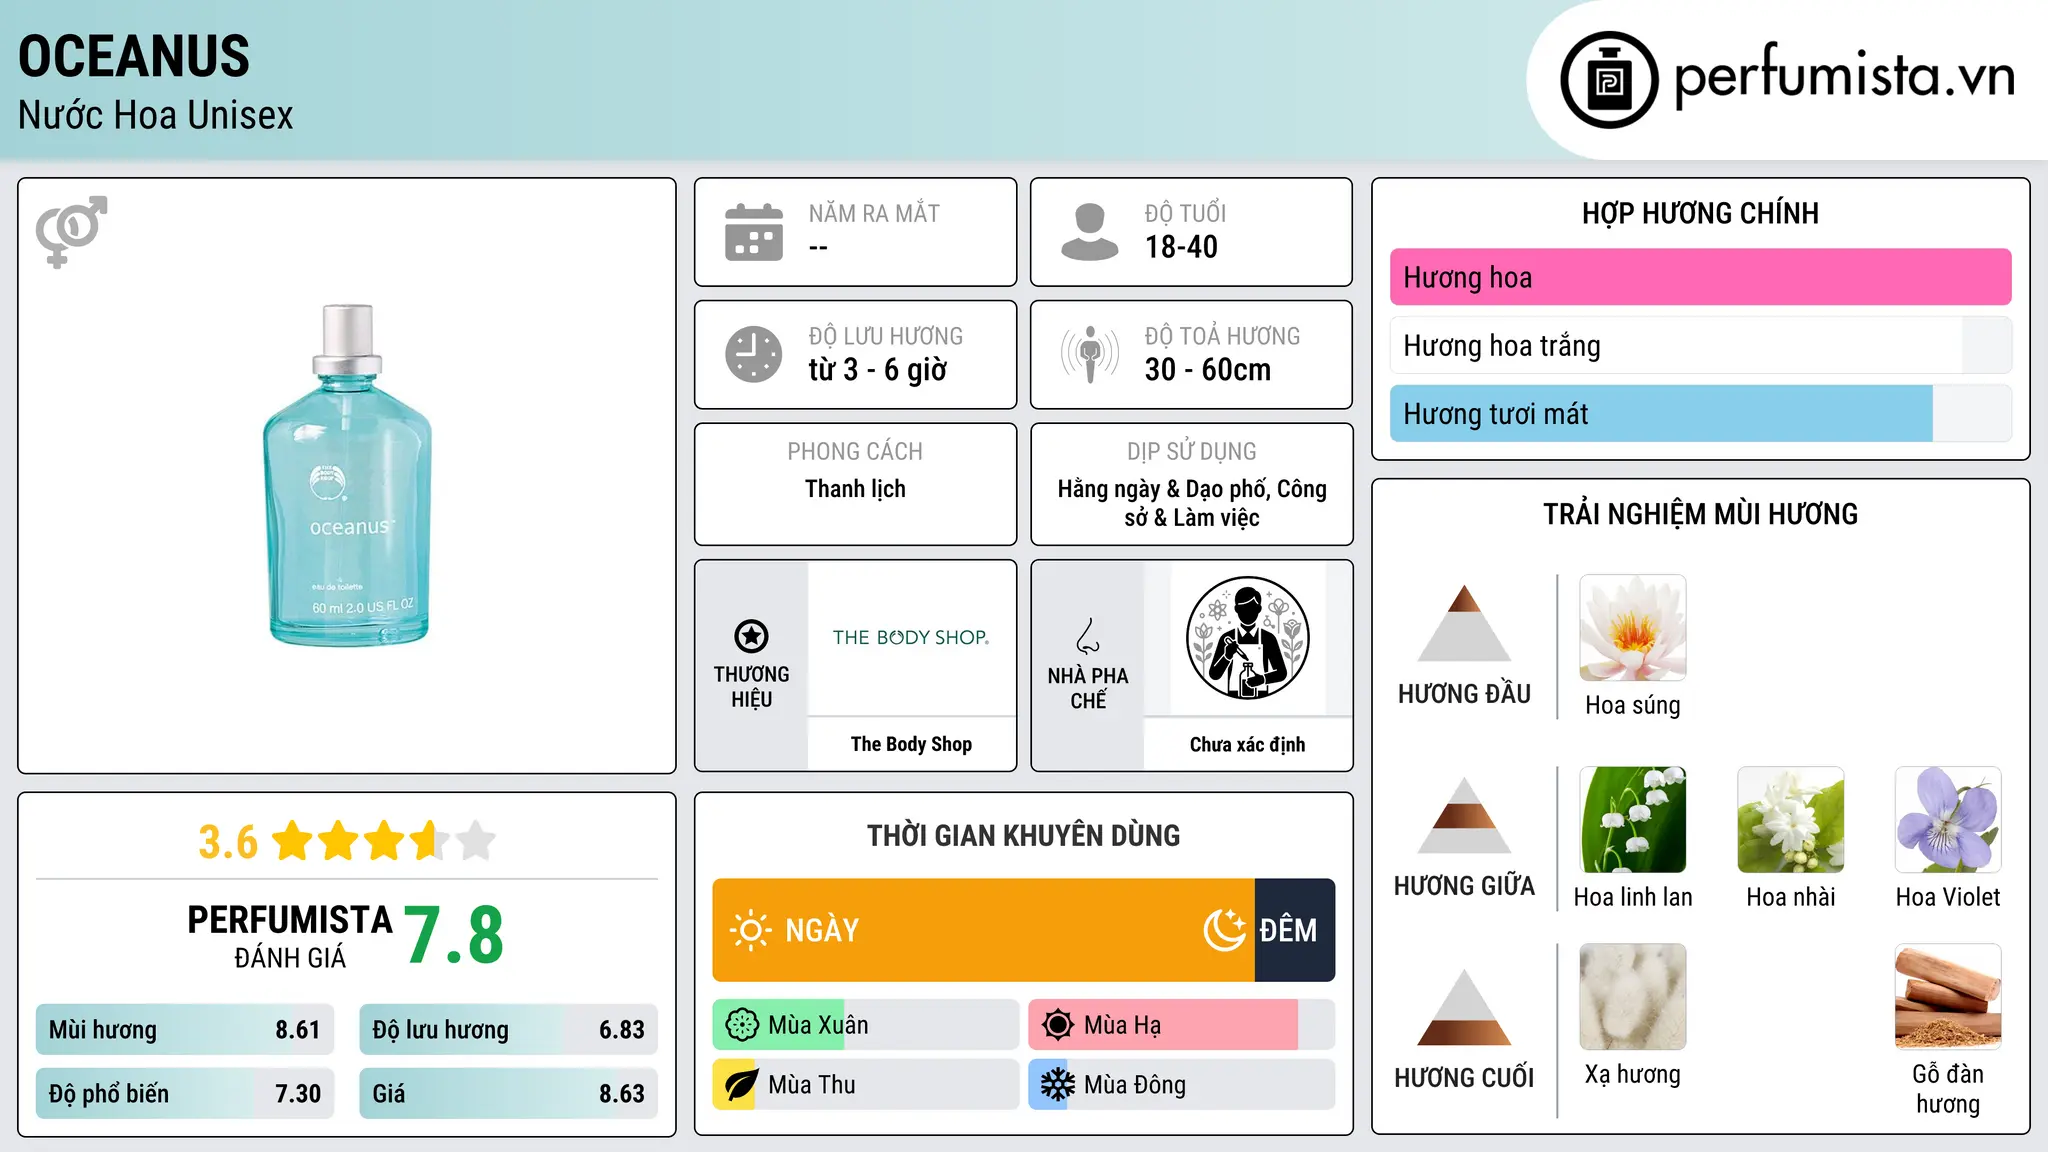The image size is (2048, 1152).
Task: Click the Hợp hương chính heading
Action: click(1700, 214)
